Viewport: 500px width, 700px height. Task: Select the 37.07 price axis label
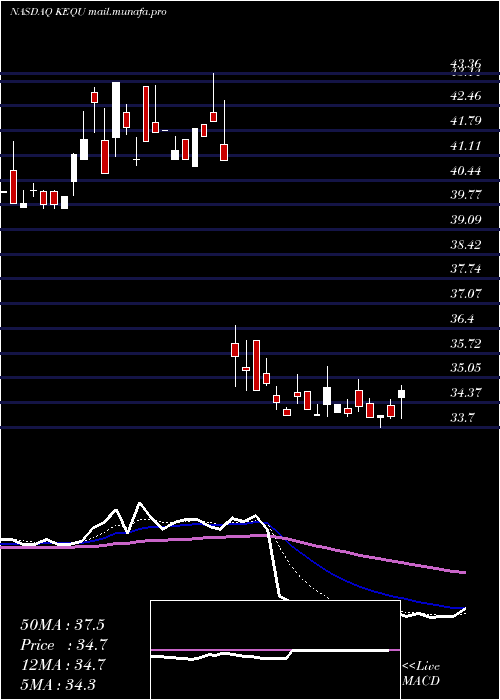(x=466, y=294)
